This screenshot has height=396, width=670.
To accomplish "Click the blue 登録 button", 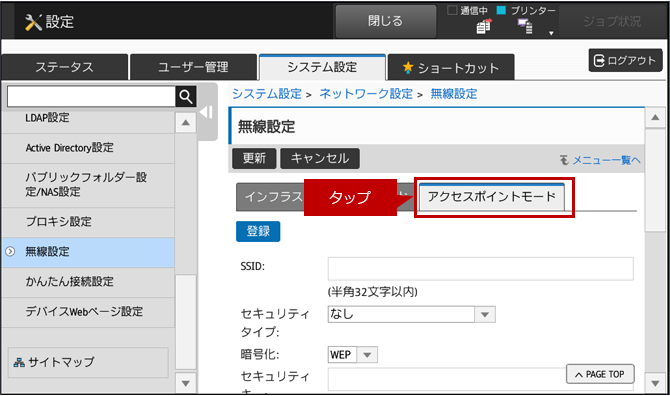I will [258, 232].
